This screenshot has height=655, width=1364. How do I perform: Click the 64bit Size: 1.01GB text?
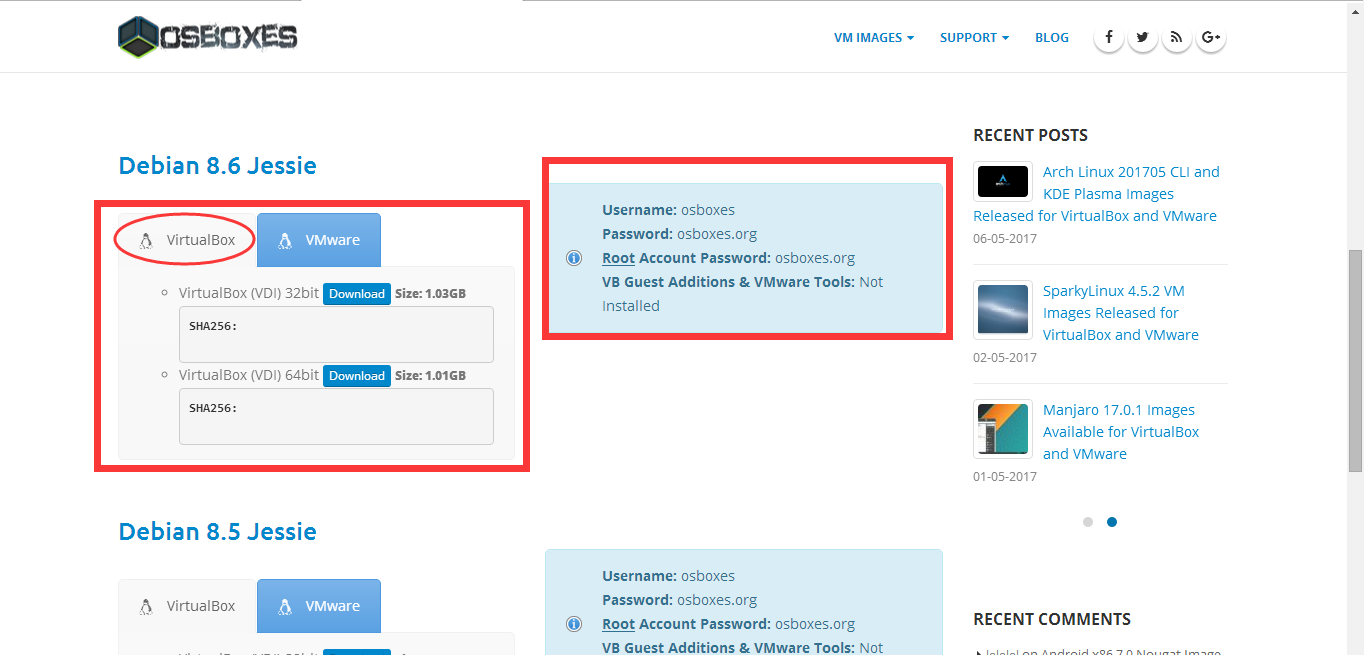[430, 376]
